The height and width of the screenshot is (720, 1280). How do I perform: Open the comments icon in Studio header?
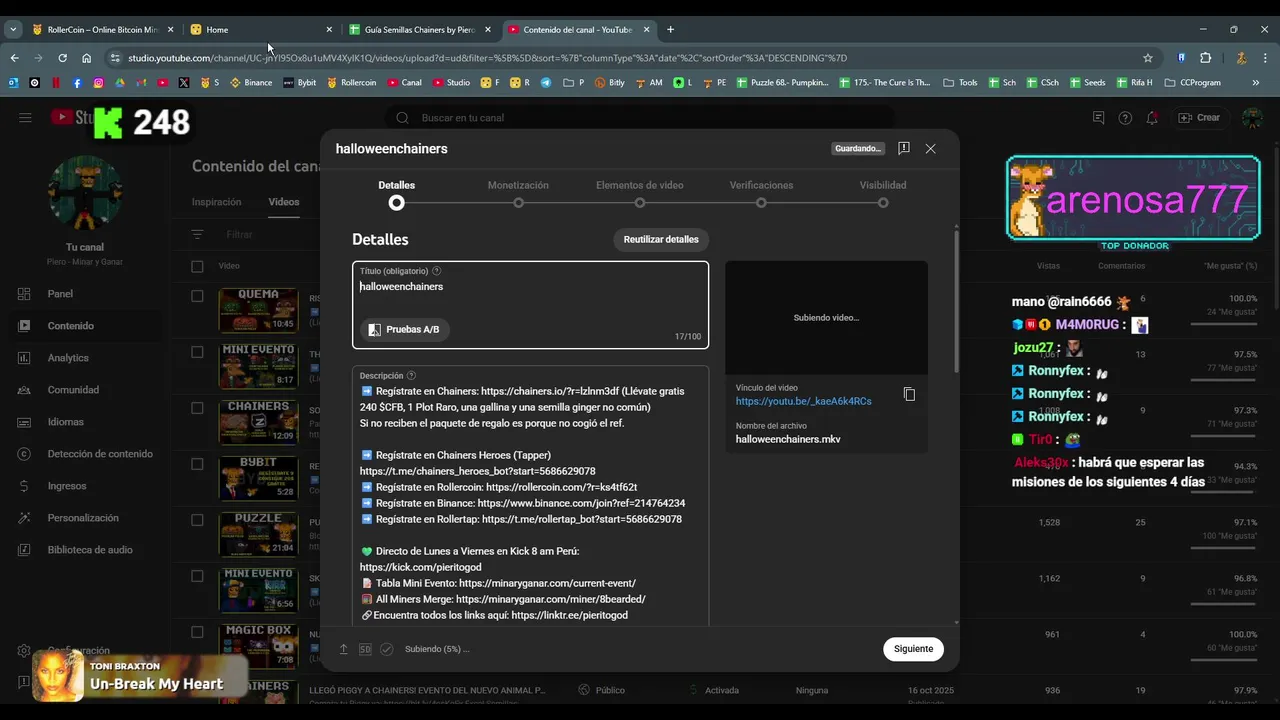pyautogui.click(x=1098, y=118)
